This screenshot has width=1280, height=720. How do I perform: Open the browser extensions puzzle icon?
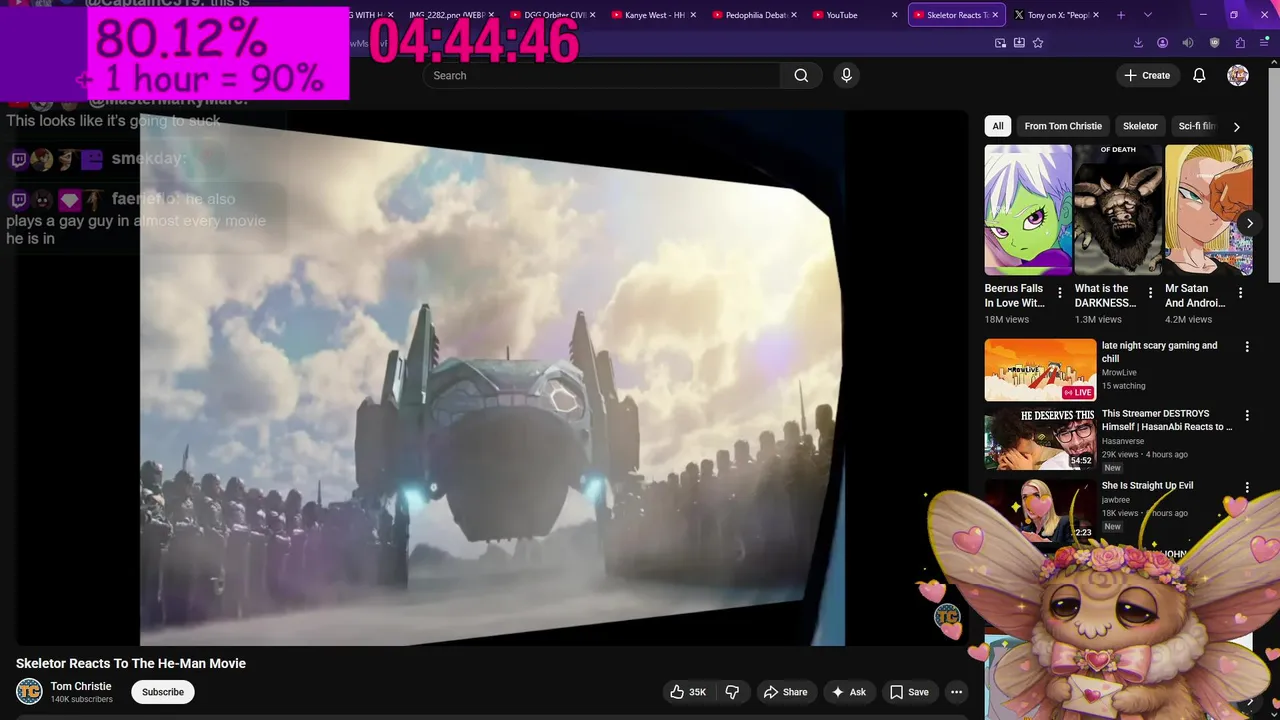pos(1240,43)
